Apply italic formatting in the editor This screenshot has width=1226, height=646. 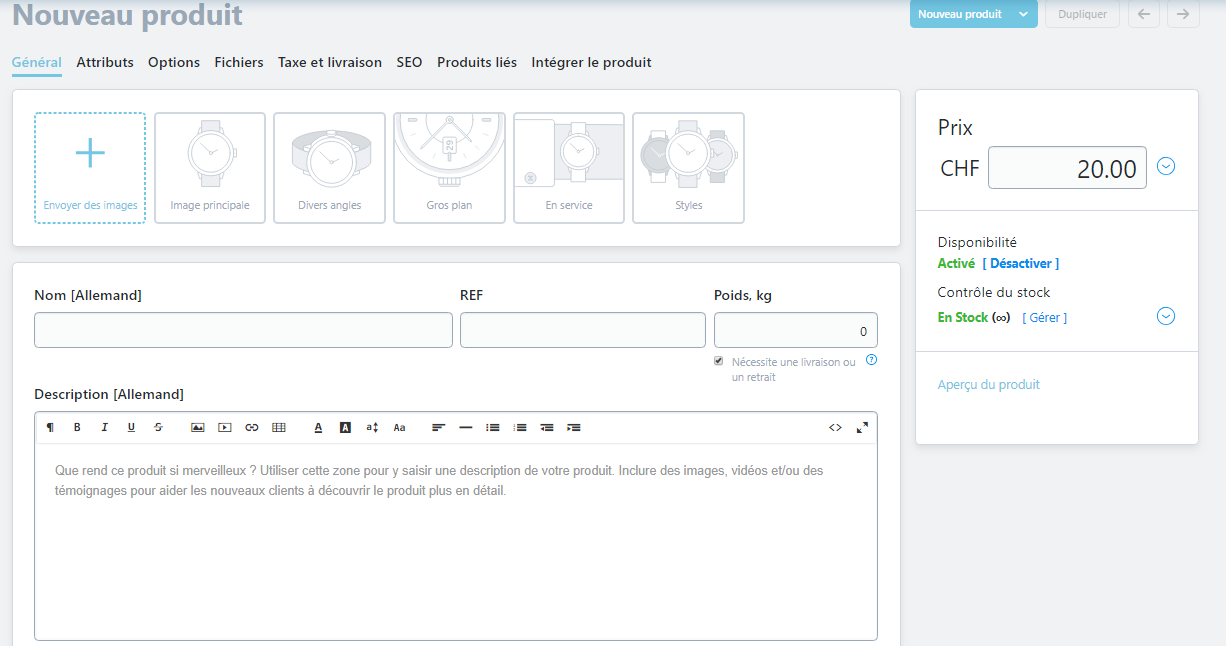(x=104, y=427)
